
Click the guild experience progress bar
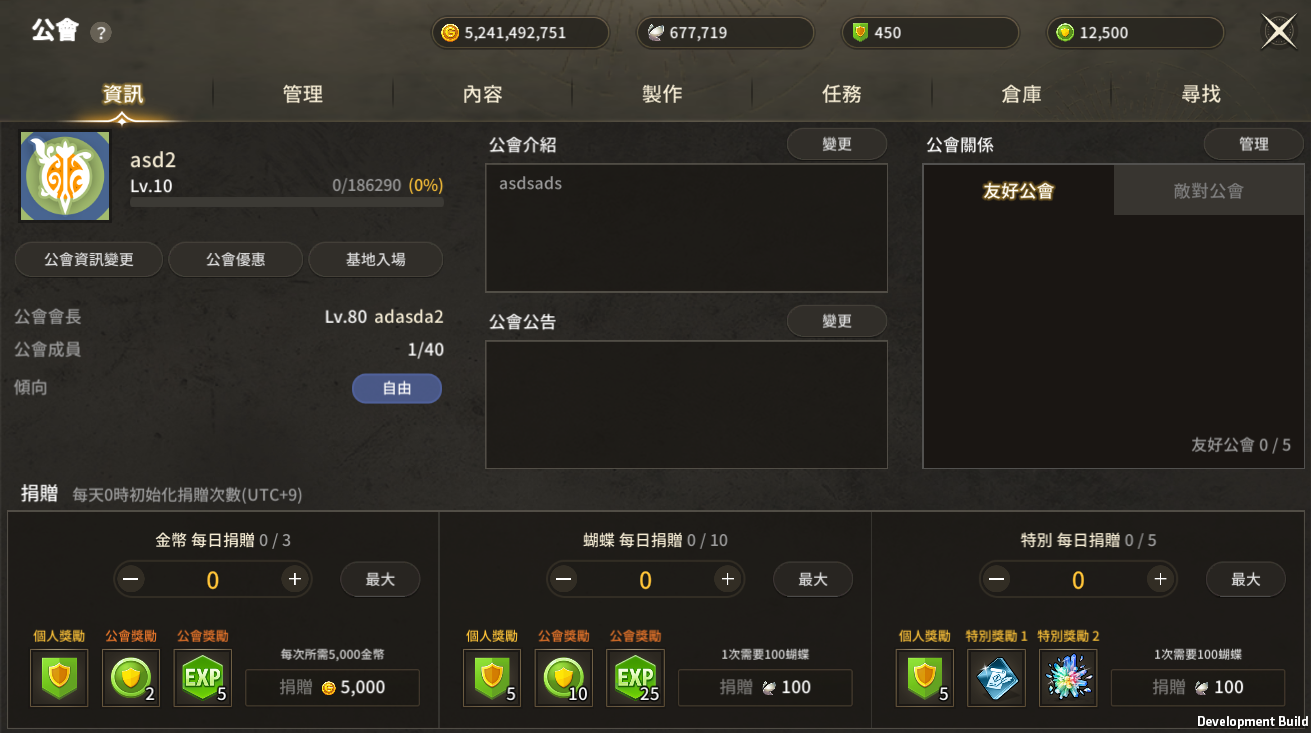[287, 202]
